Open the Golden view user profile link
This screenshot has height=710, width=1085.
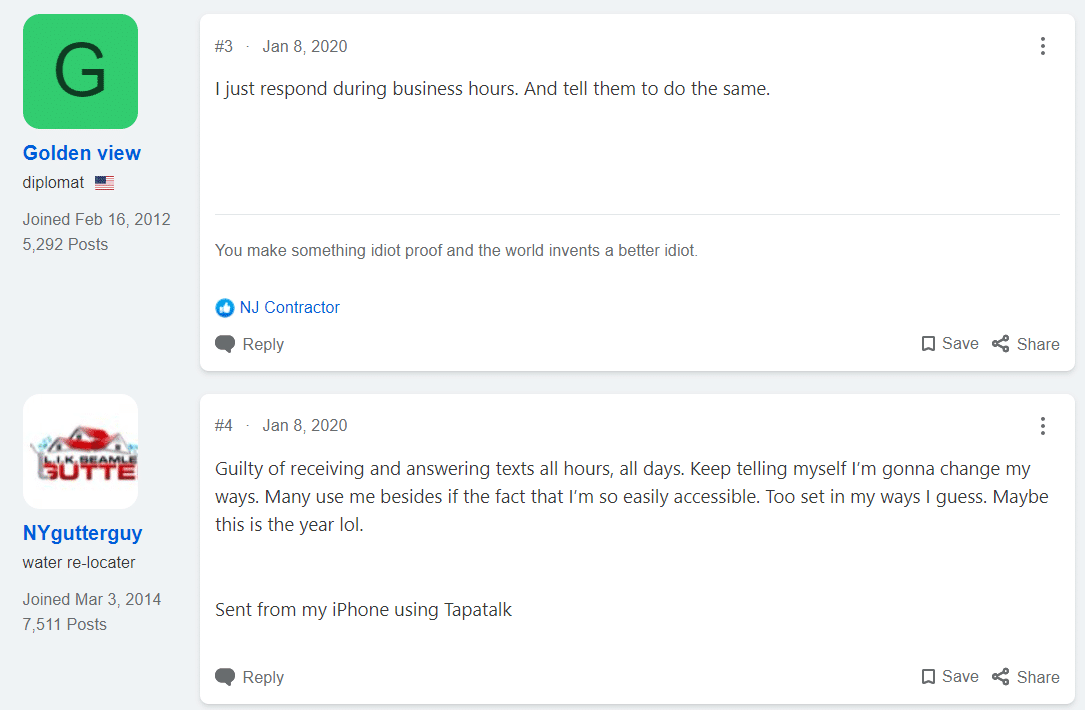click(82, 153)
